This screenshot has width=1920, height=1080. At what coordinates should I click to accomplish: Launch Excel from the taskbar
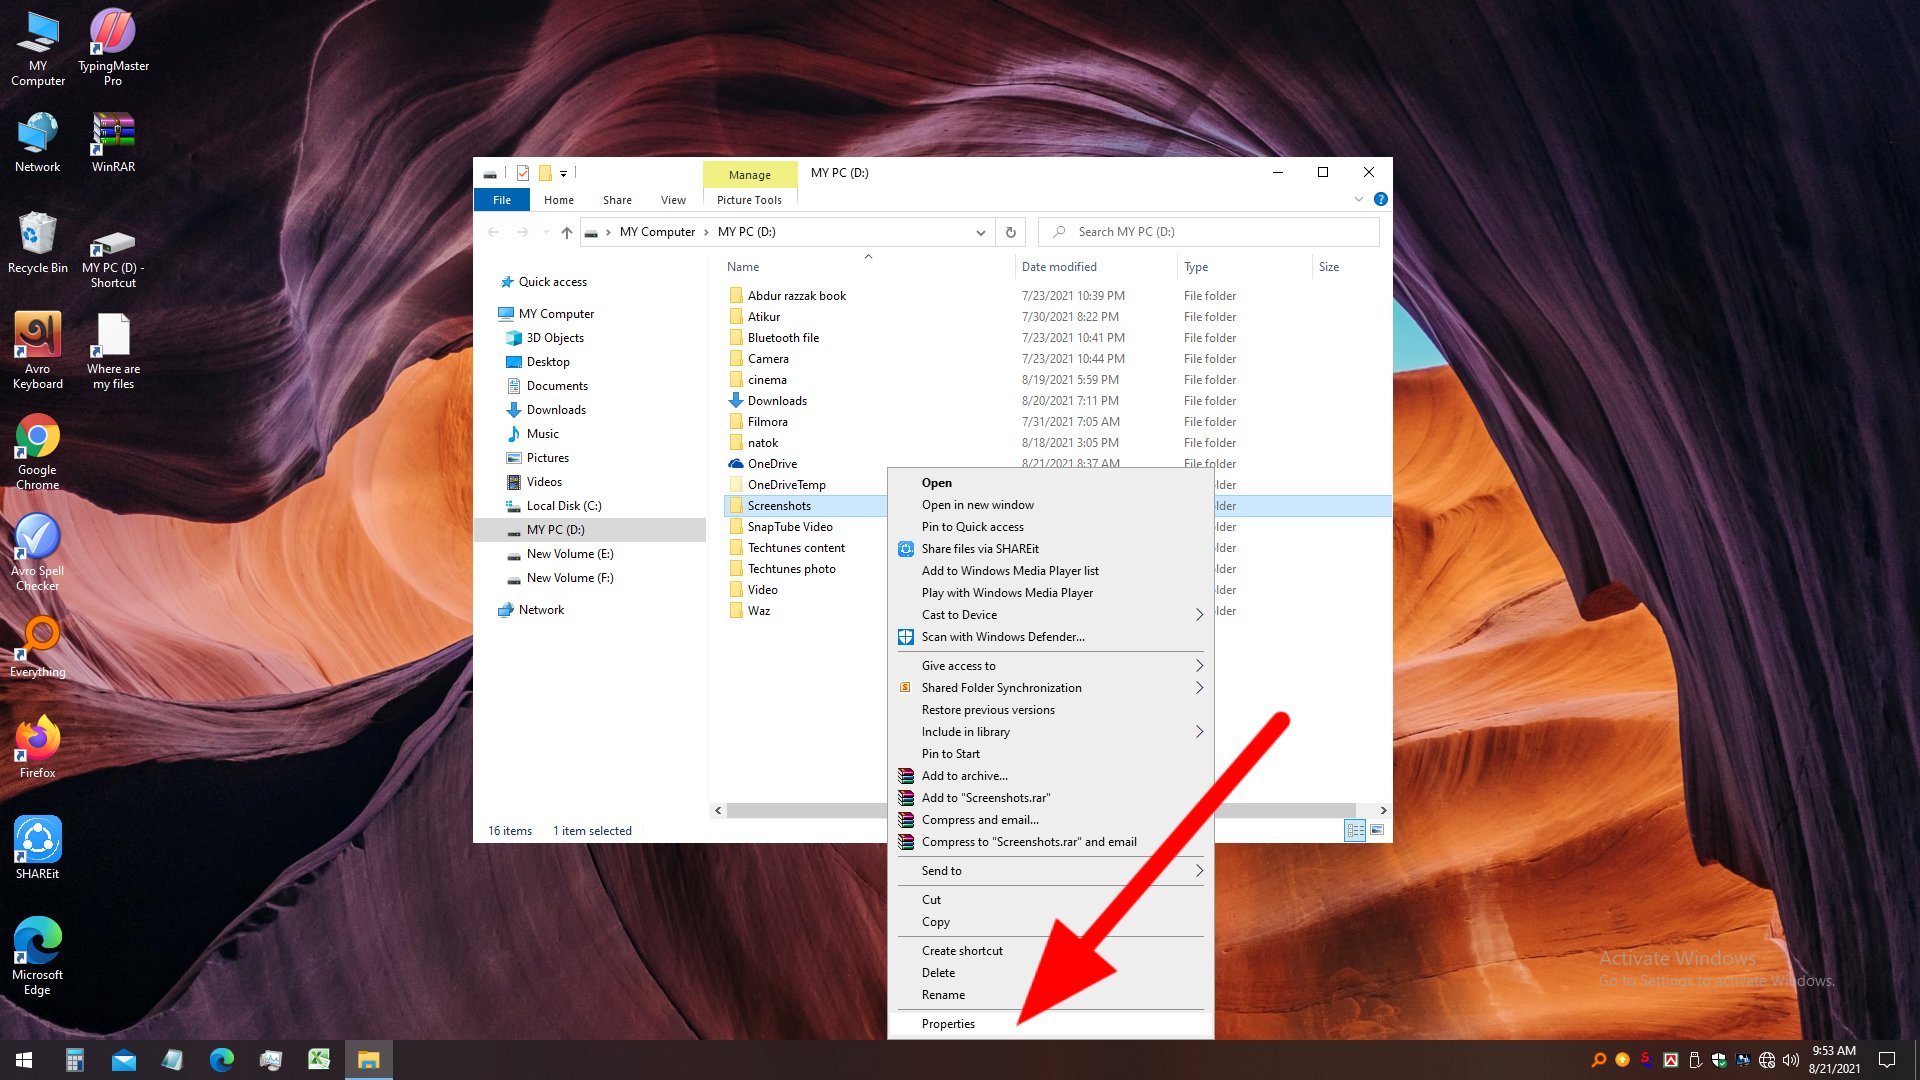(319, 1059)
